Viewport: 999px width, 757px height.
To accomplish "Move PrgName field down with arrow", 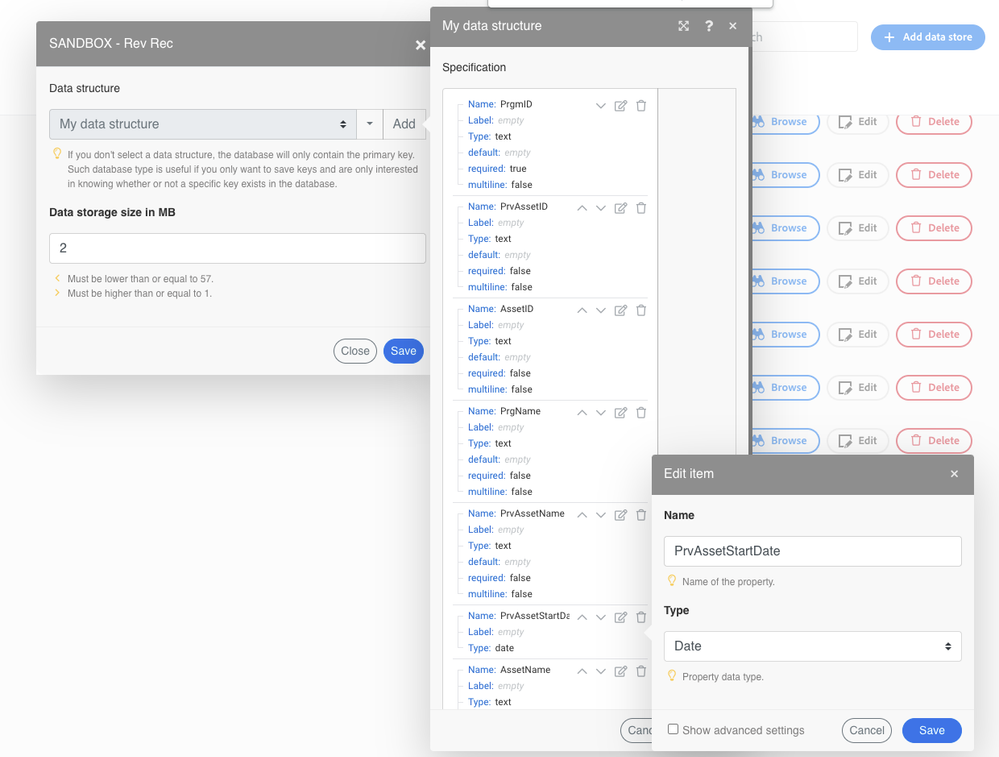I will (601, 413).
